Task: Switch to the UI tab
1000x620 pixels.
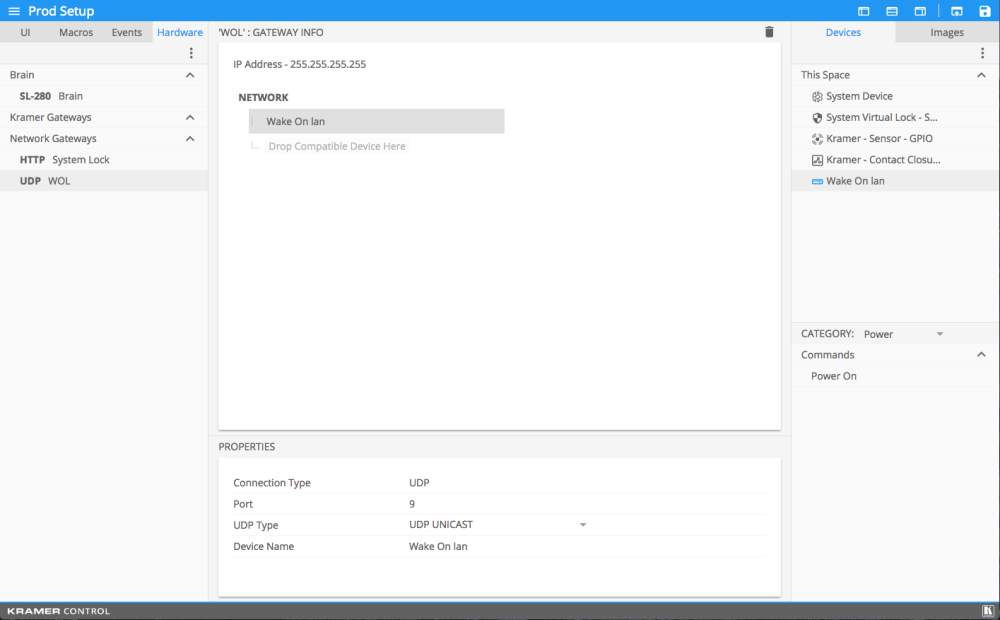Action: click(25, 32)
